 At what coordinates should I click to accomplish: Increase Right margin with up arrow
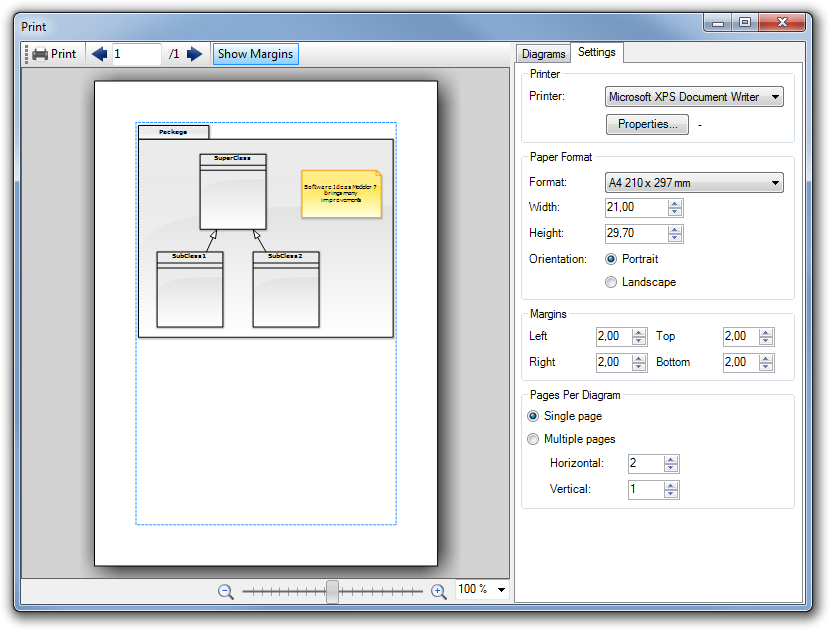639,359
